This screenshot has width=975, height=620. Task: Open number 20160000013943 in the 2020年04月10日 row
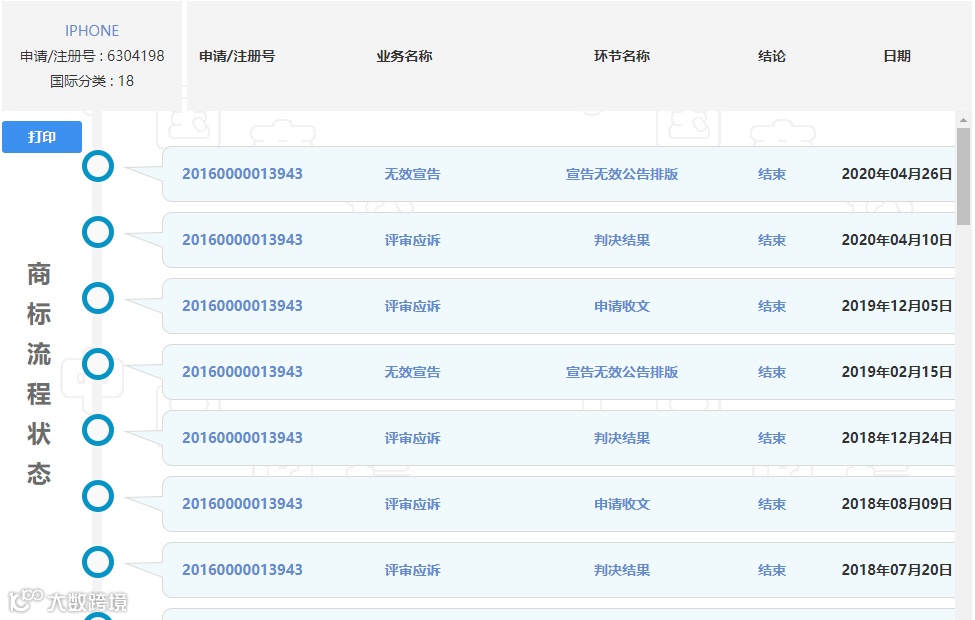coord(243,240)
